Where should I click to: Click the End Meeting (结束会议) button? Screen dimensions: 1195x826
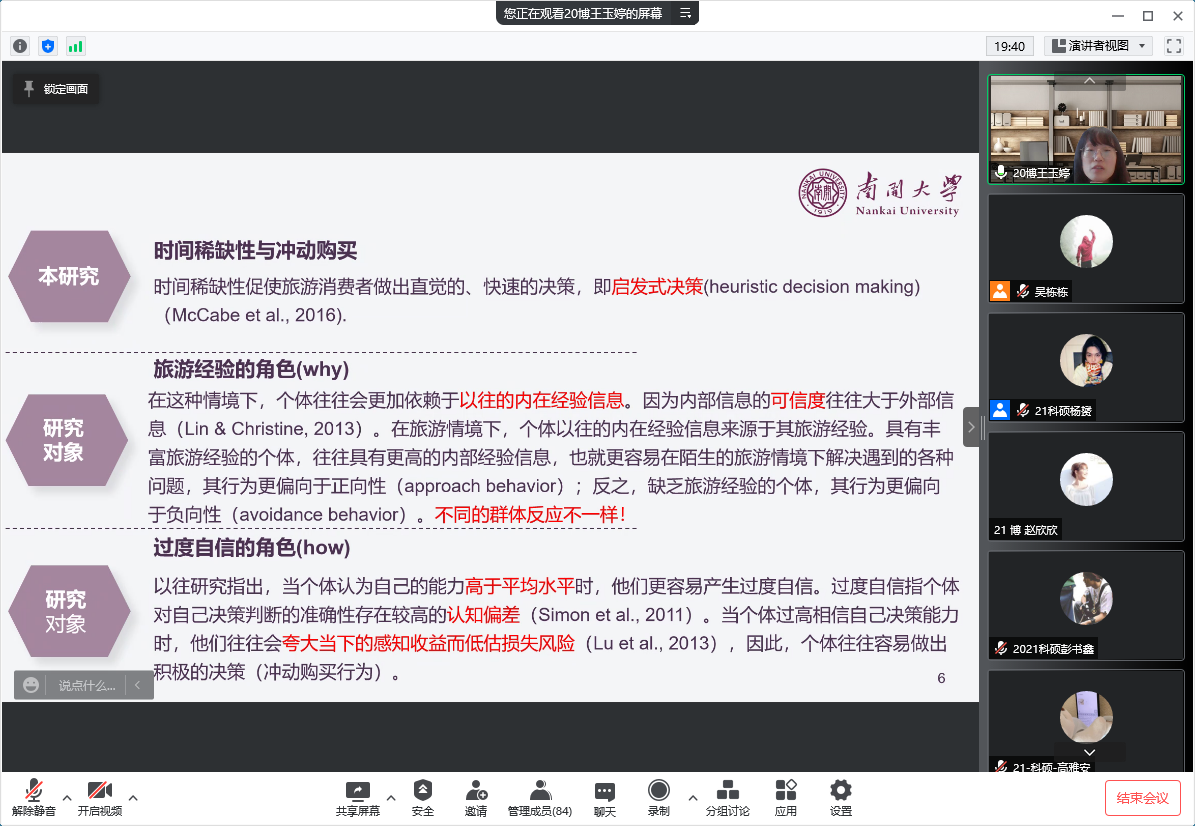tap(1142, 798)
